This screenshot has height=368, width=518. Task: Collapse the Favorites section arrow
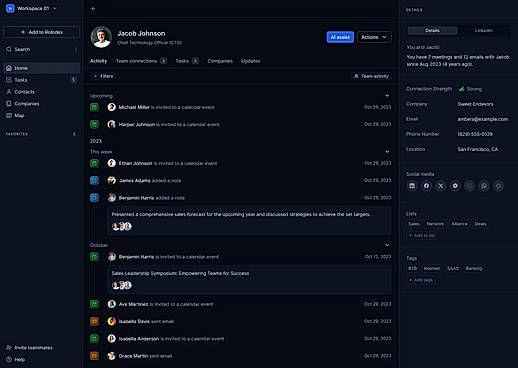click(x=74, y=134)
